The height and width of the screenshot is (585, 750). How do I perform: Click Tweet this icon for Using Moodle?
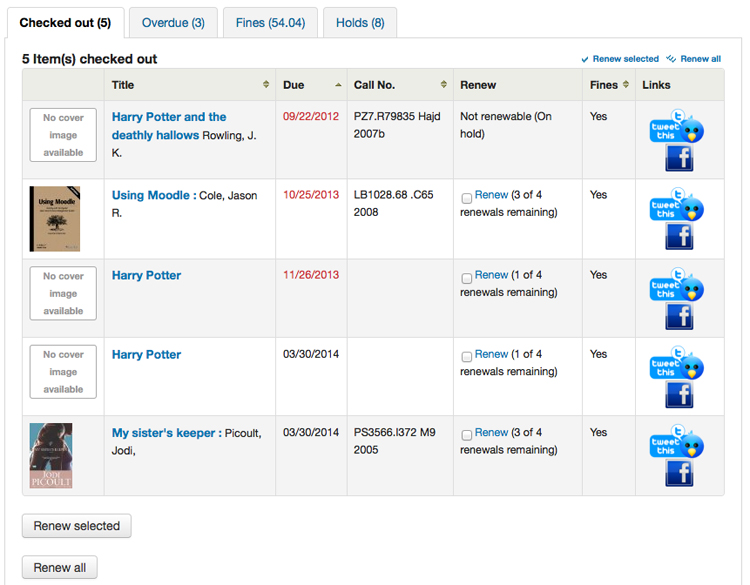tap(677, 206)
